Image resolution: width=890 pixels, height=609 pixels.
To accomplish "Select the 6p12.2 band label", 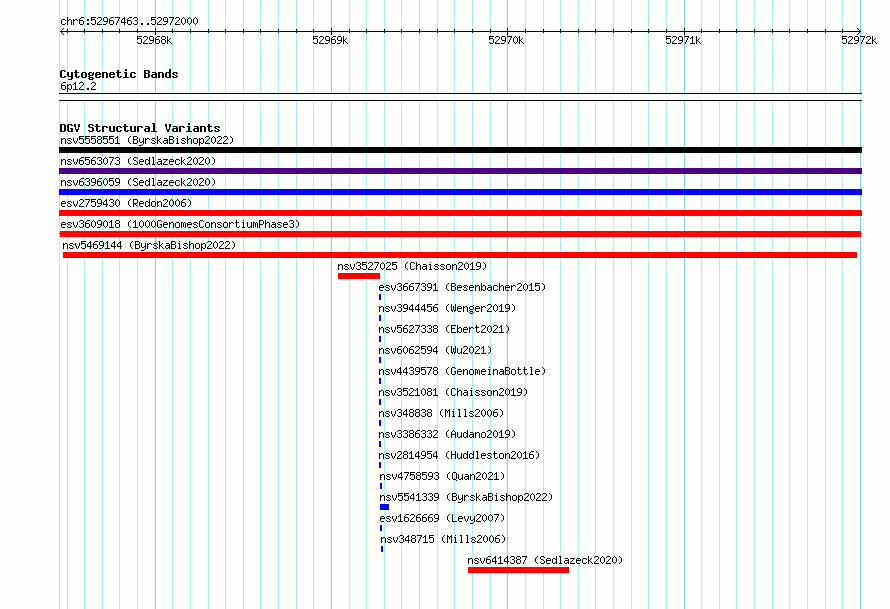I will coord(78,86).
